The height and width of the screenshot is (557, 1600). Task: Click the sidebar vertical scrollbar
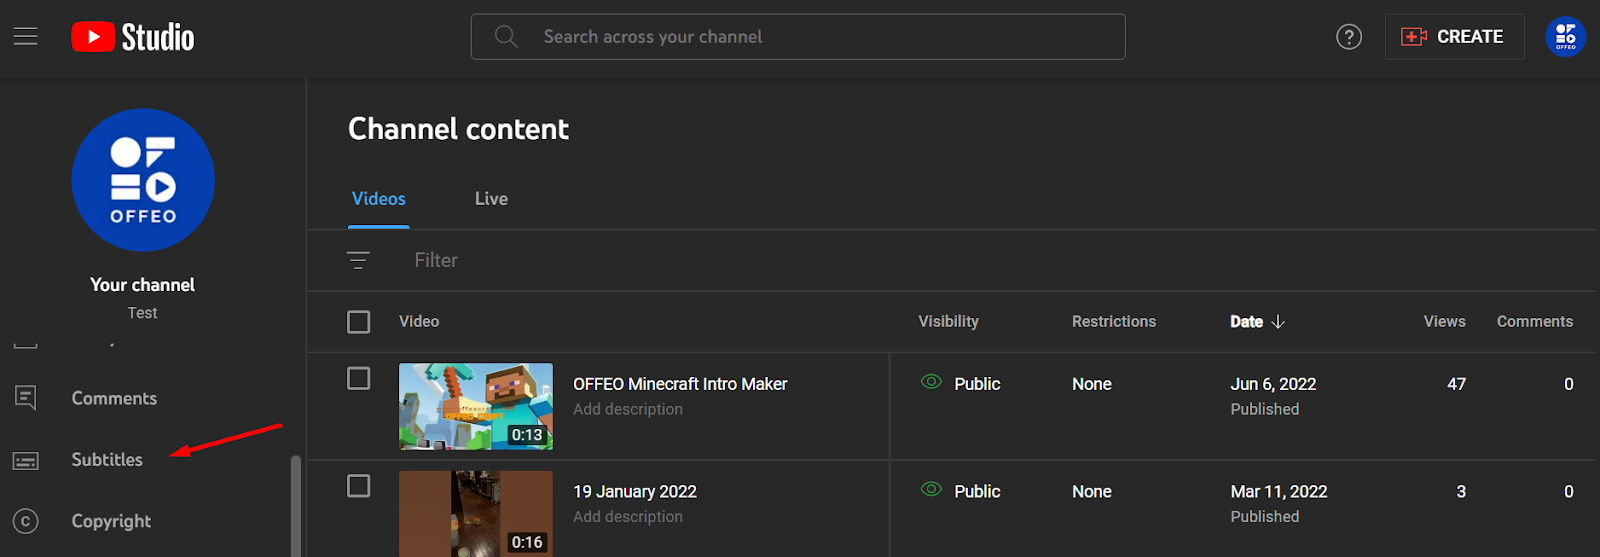pos(295,505)
